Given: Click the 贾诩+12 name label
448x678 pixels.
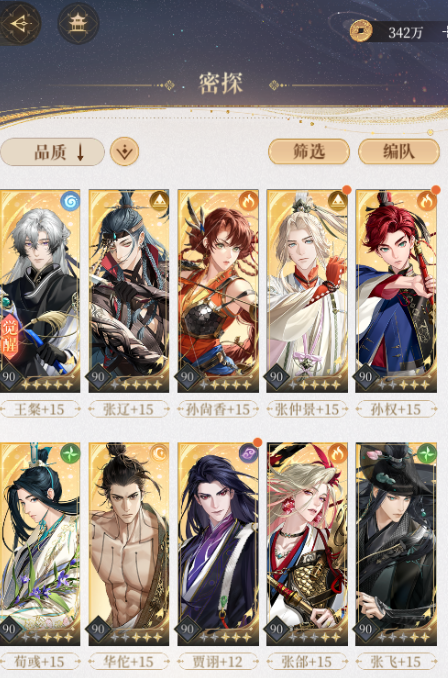Looking at the screenshot, I should click(x=218, y=662).
